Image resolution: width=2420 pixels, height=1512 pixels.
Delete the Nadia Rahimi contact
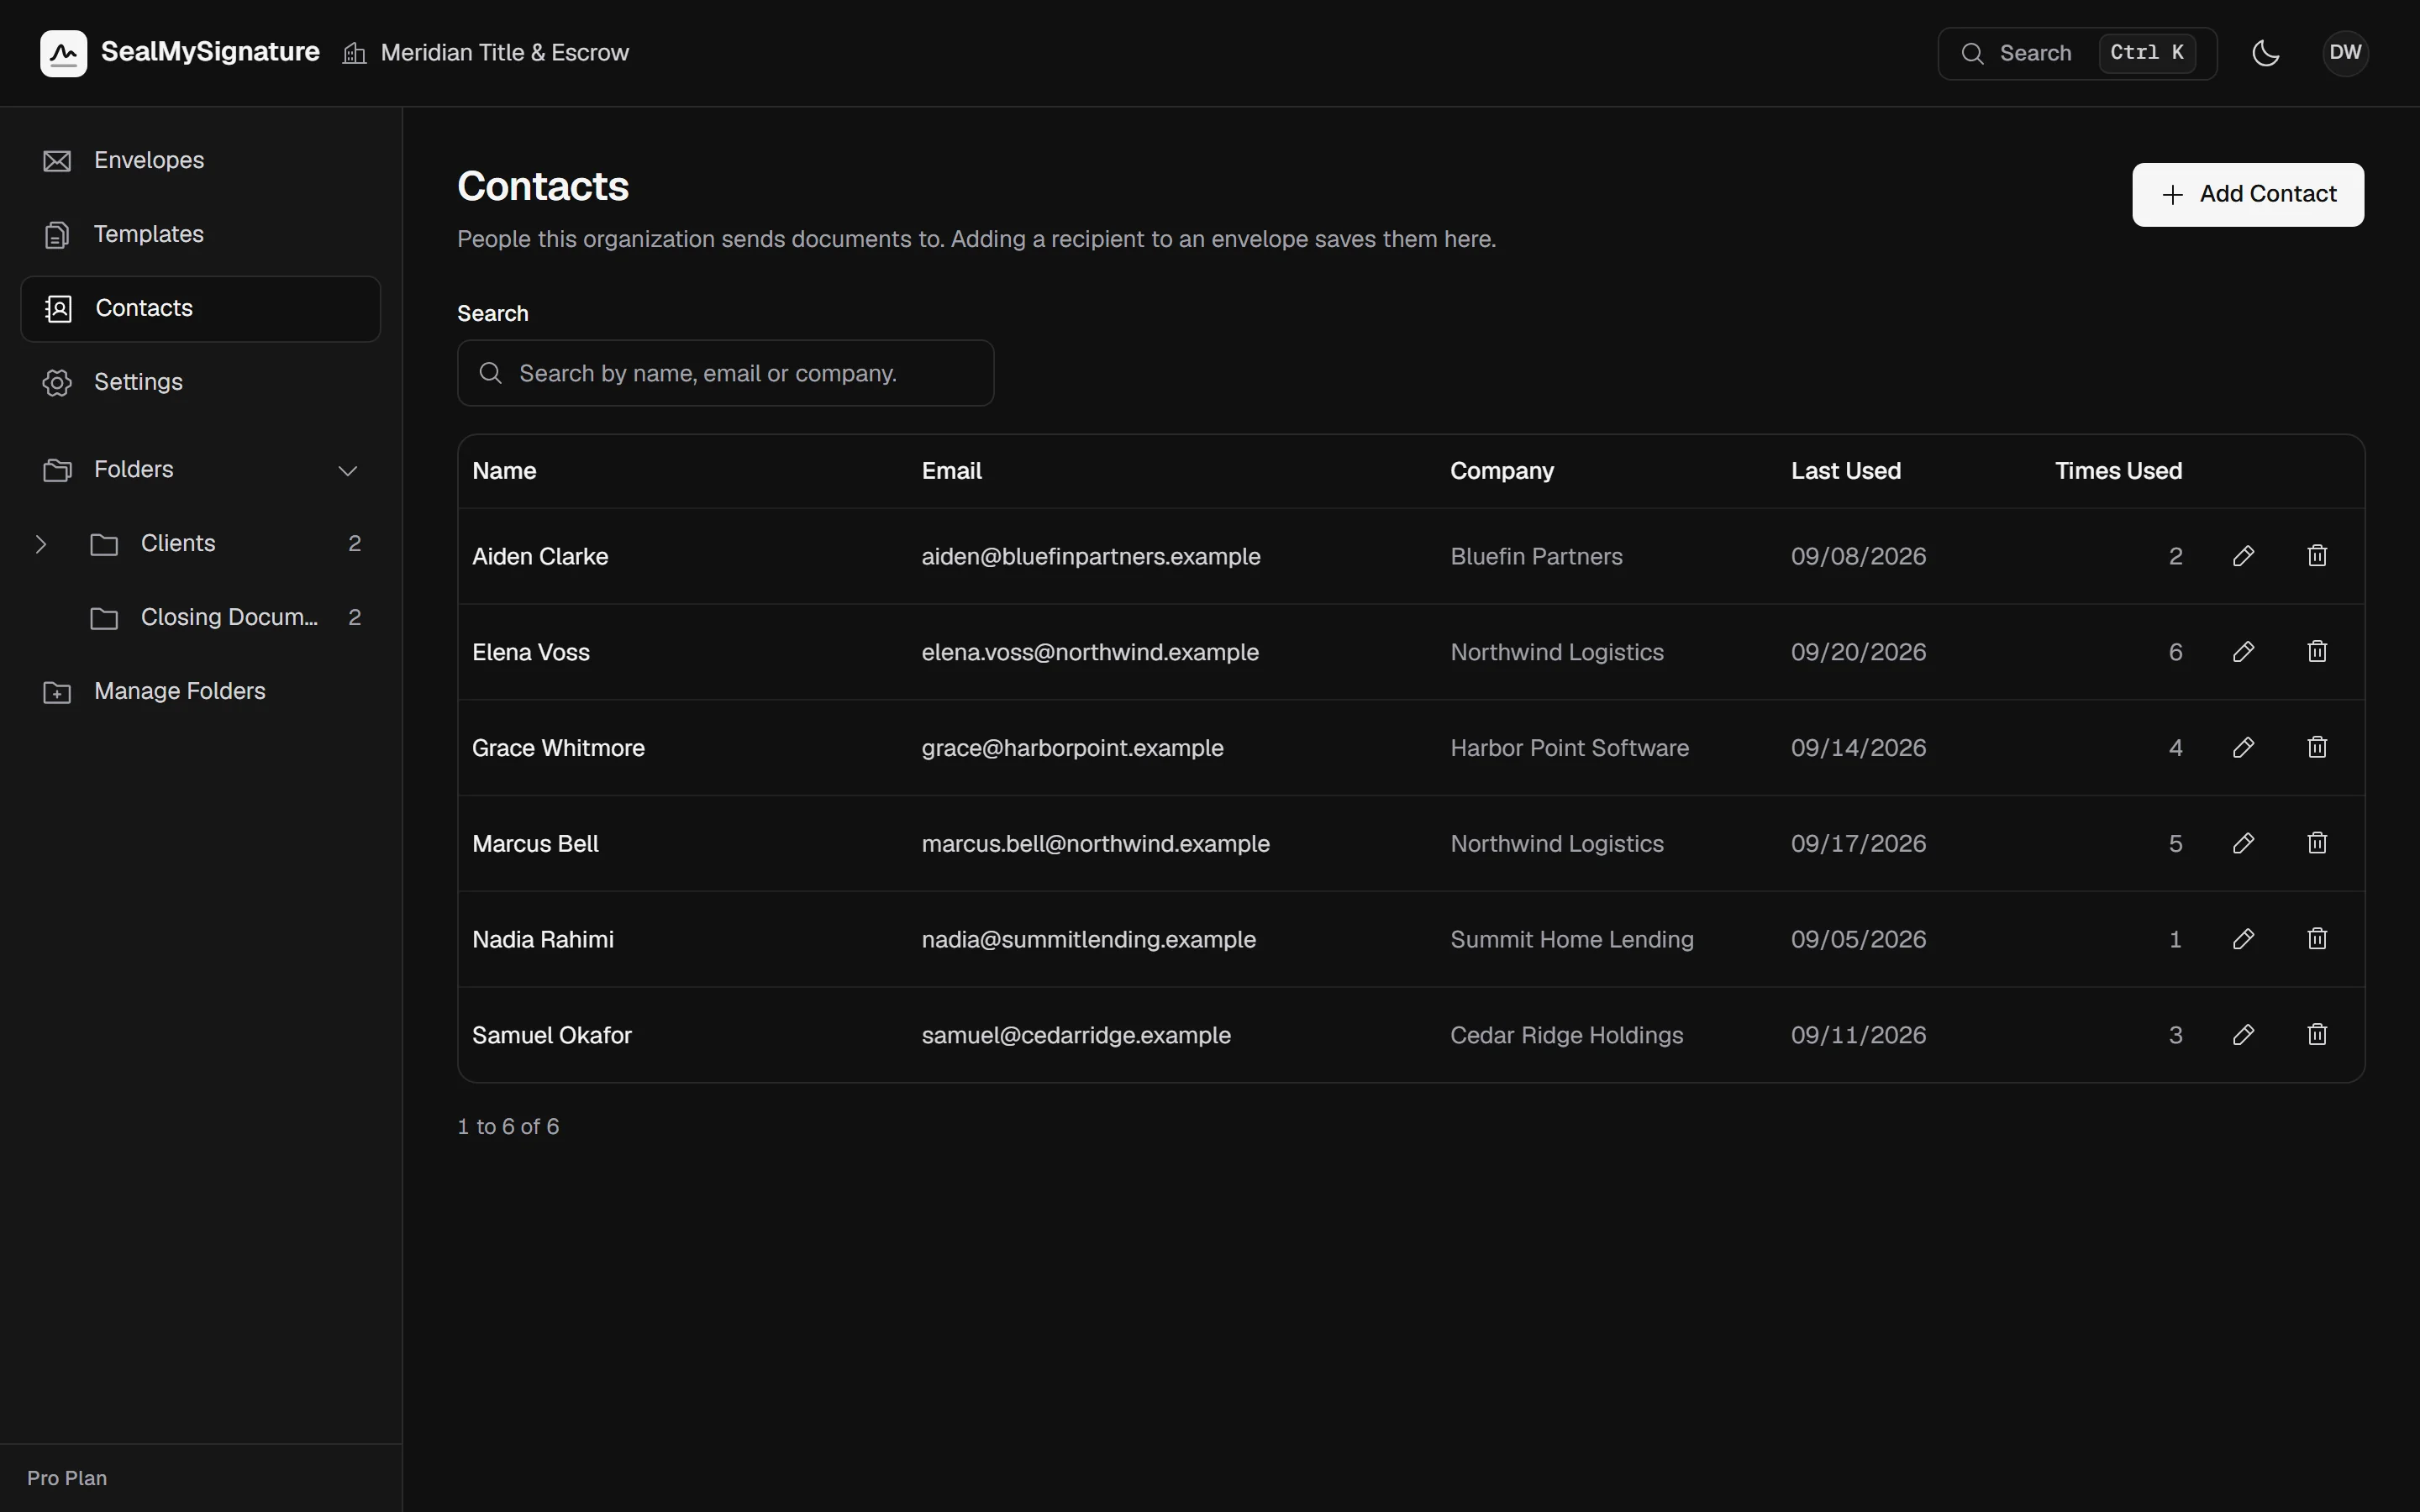[x=2317, y=939]
